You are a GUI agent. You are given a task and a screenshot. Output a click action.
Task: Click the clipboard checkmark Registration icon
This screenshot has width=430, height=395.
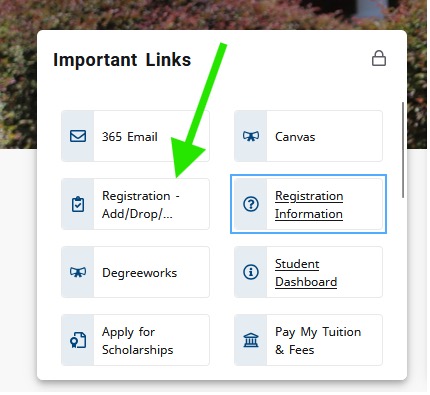(78, 204)
